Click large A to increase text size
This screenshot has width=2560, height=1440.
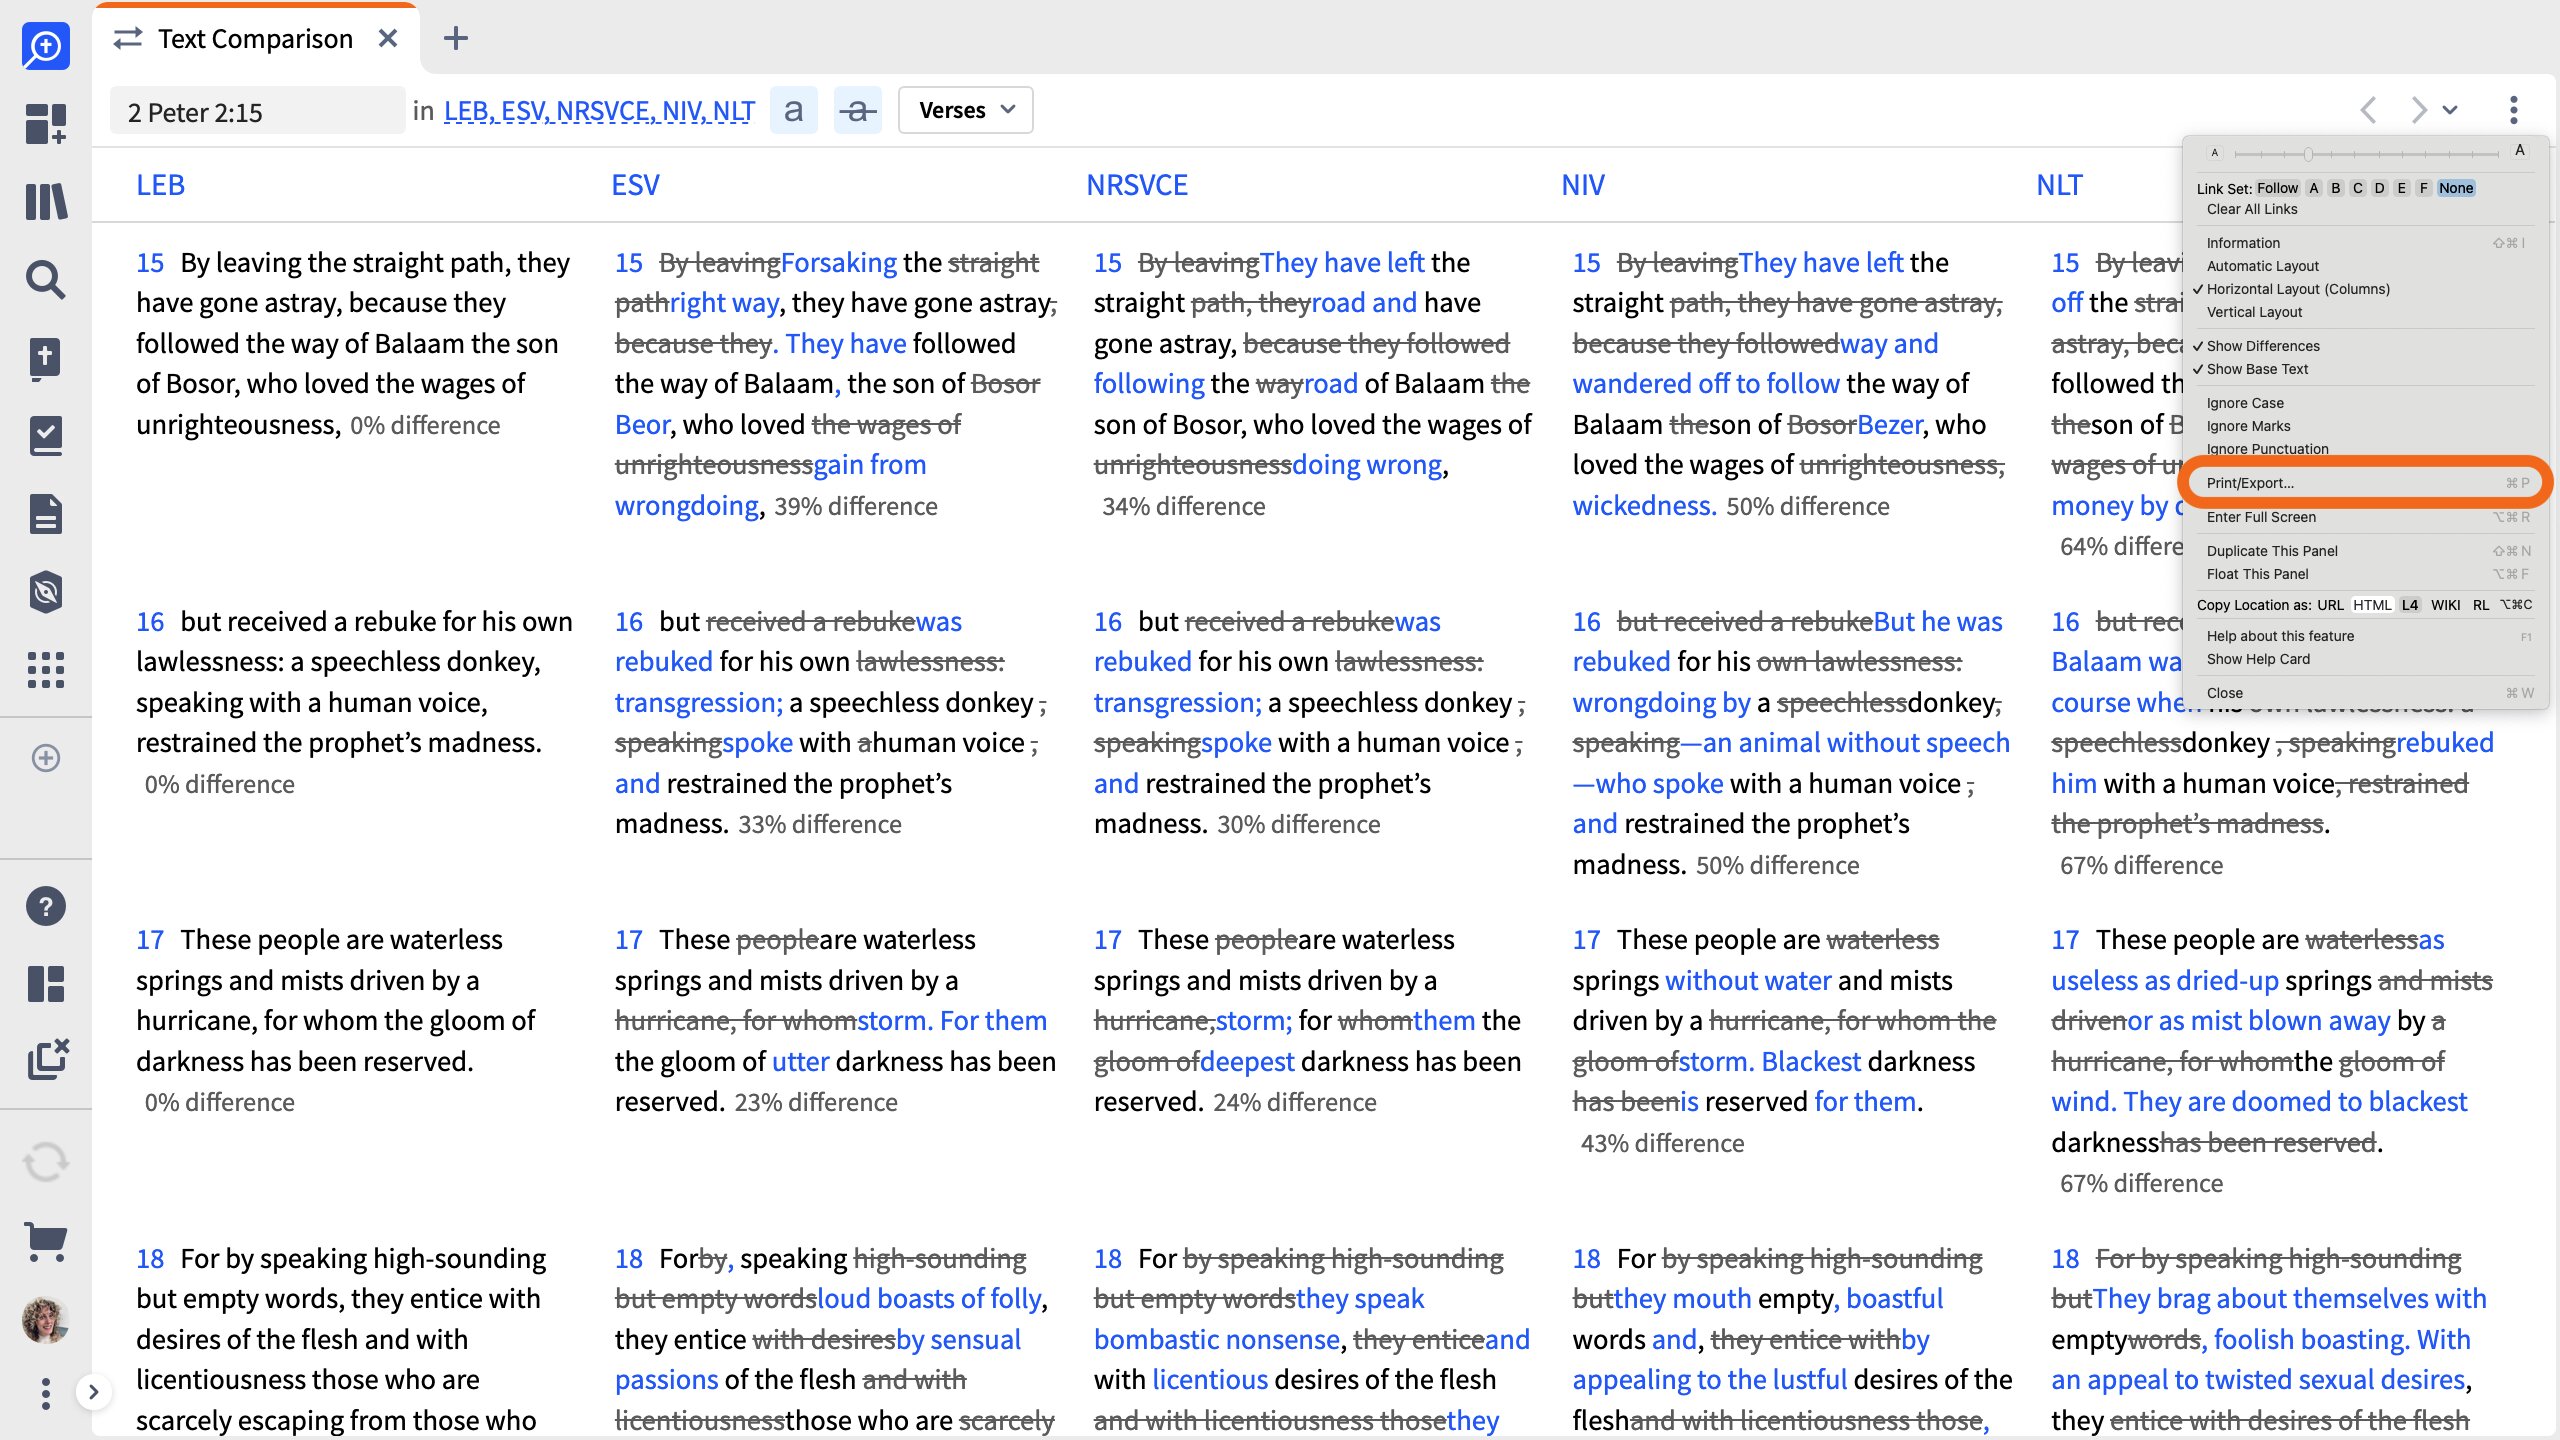[x=2520, y=151]
